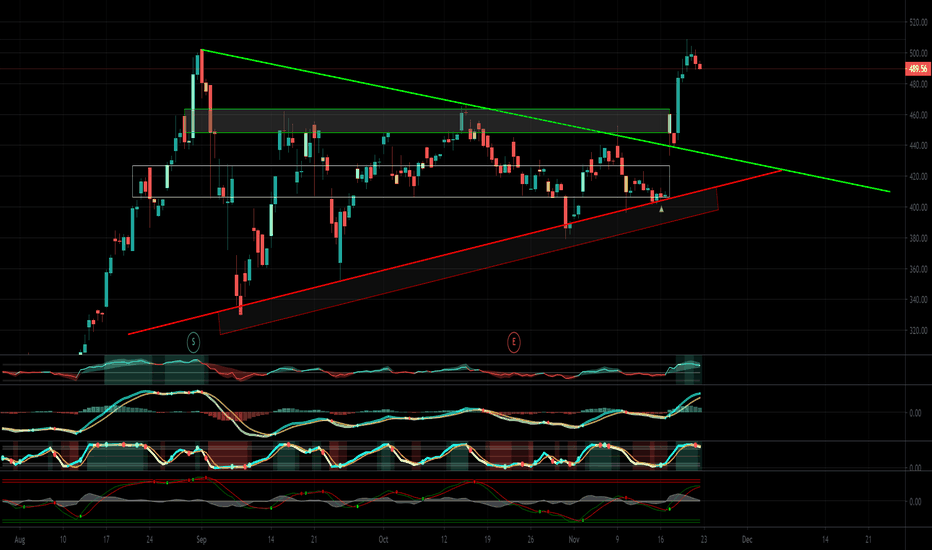Click the 420.00 price axis label
This screenshot has height=550, width=932.
[x=918, y=177]
